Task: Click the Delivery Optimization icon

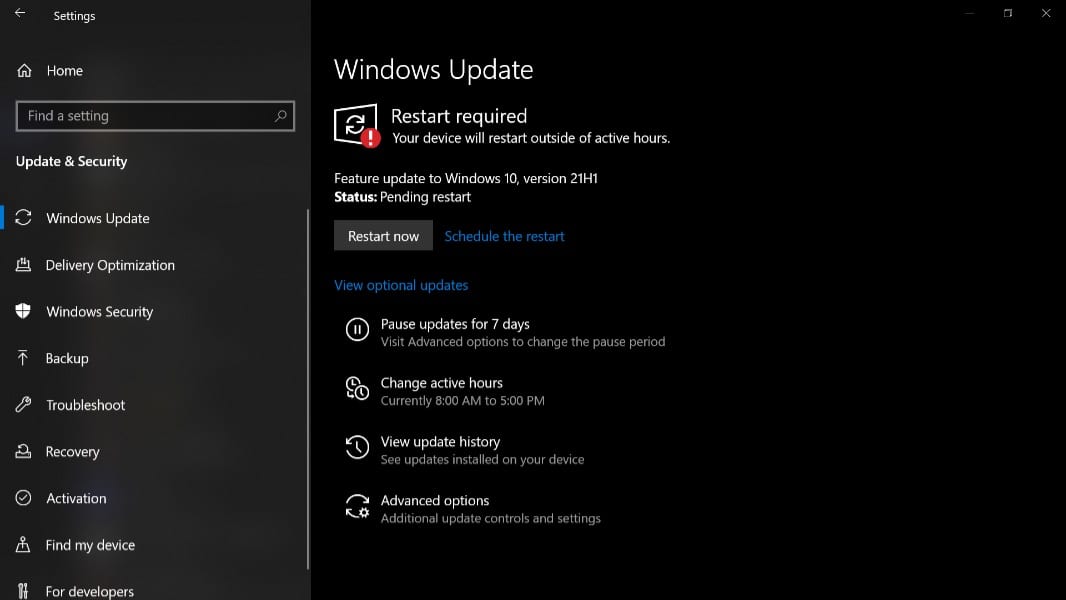Action: (x=23, y=265)
